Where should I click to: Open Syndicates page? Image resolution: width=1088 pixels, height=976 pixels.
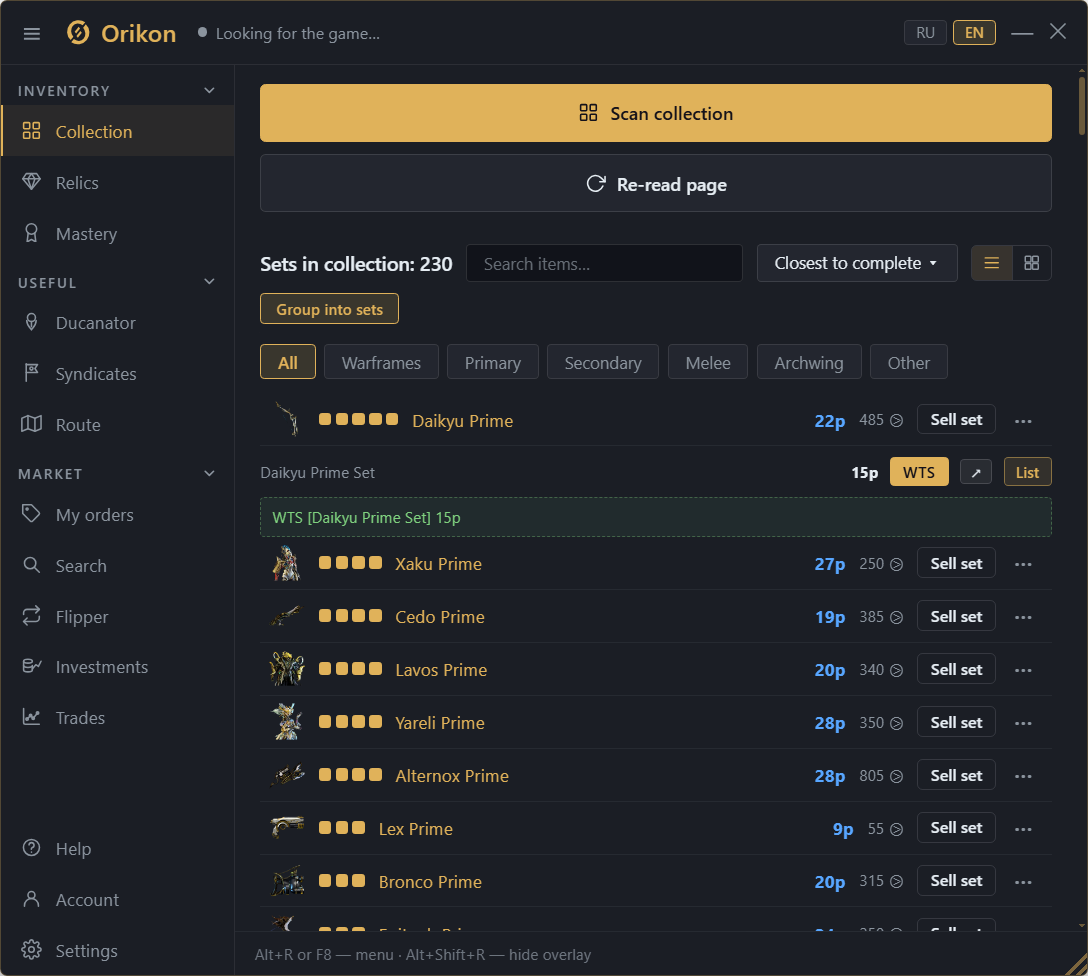[117, 374]
